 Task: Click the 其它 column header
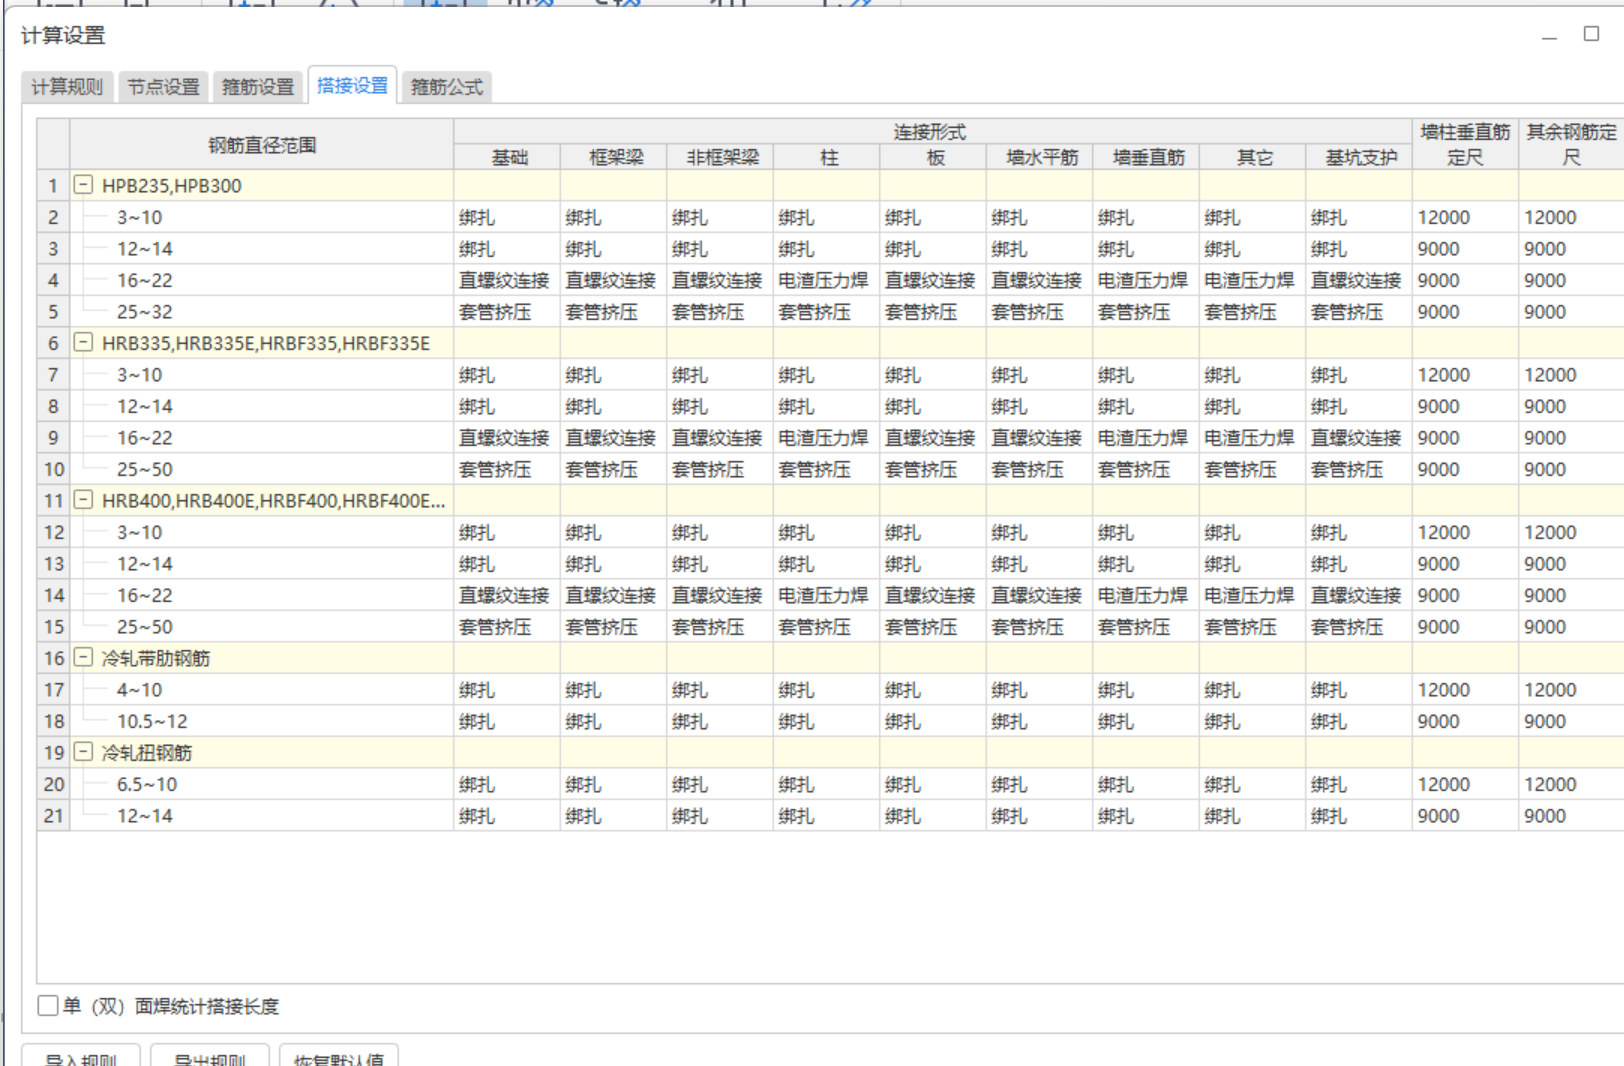[x=1254, y=157]
